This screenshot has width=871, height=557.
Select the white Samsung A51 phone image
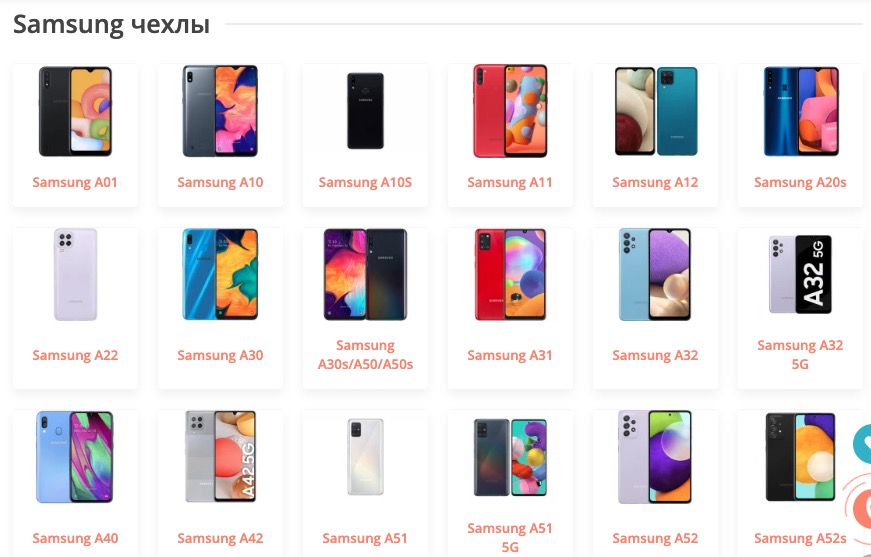[x=365, y=457]
